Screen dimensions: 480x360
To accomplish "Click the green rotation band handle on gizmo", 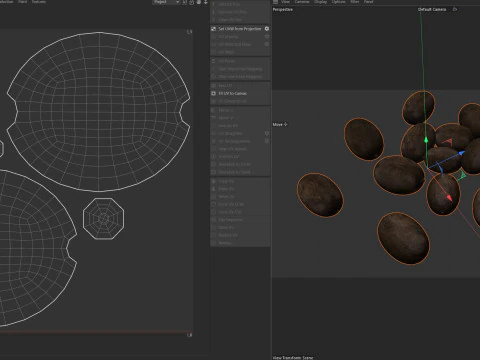I will (x=462, y=175).
